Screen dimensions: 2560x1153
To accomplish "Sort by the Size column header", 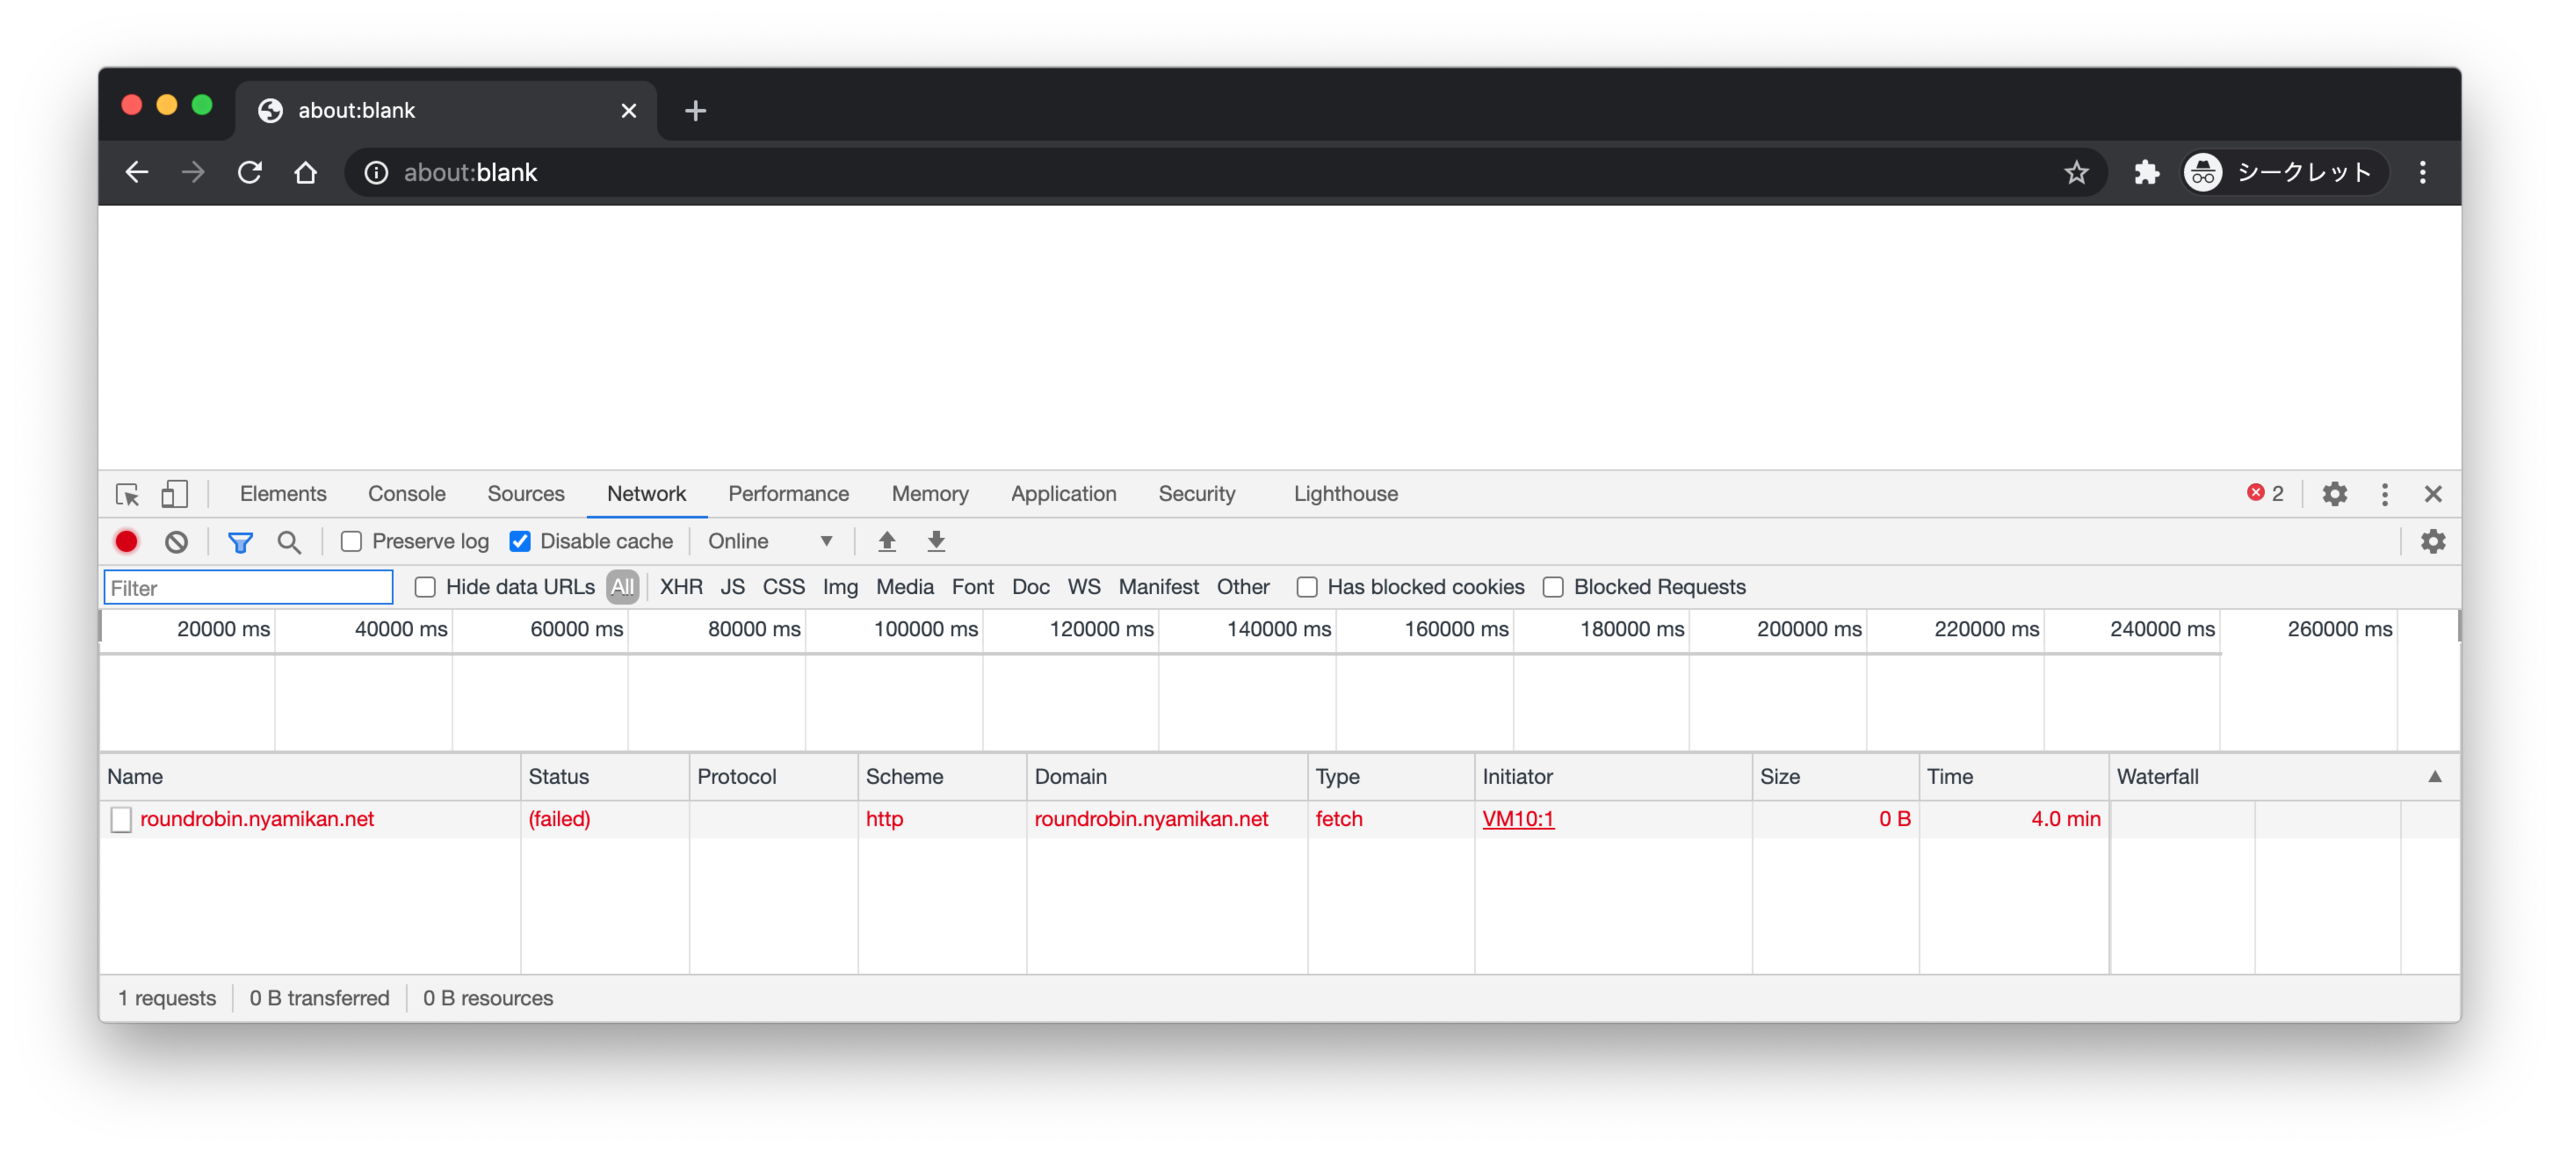I will 1834,776.
